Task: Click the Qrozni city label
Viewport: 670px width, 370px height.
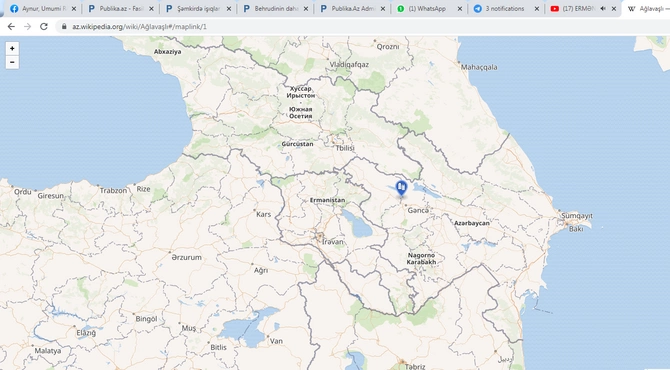Action: pos(388,47)
